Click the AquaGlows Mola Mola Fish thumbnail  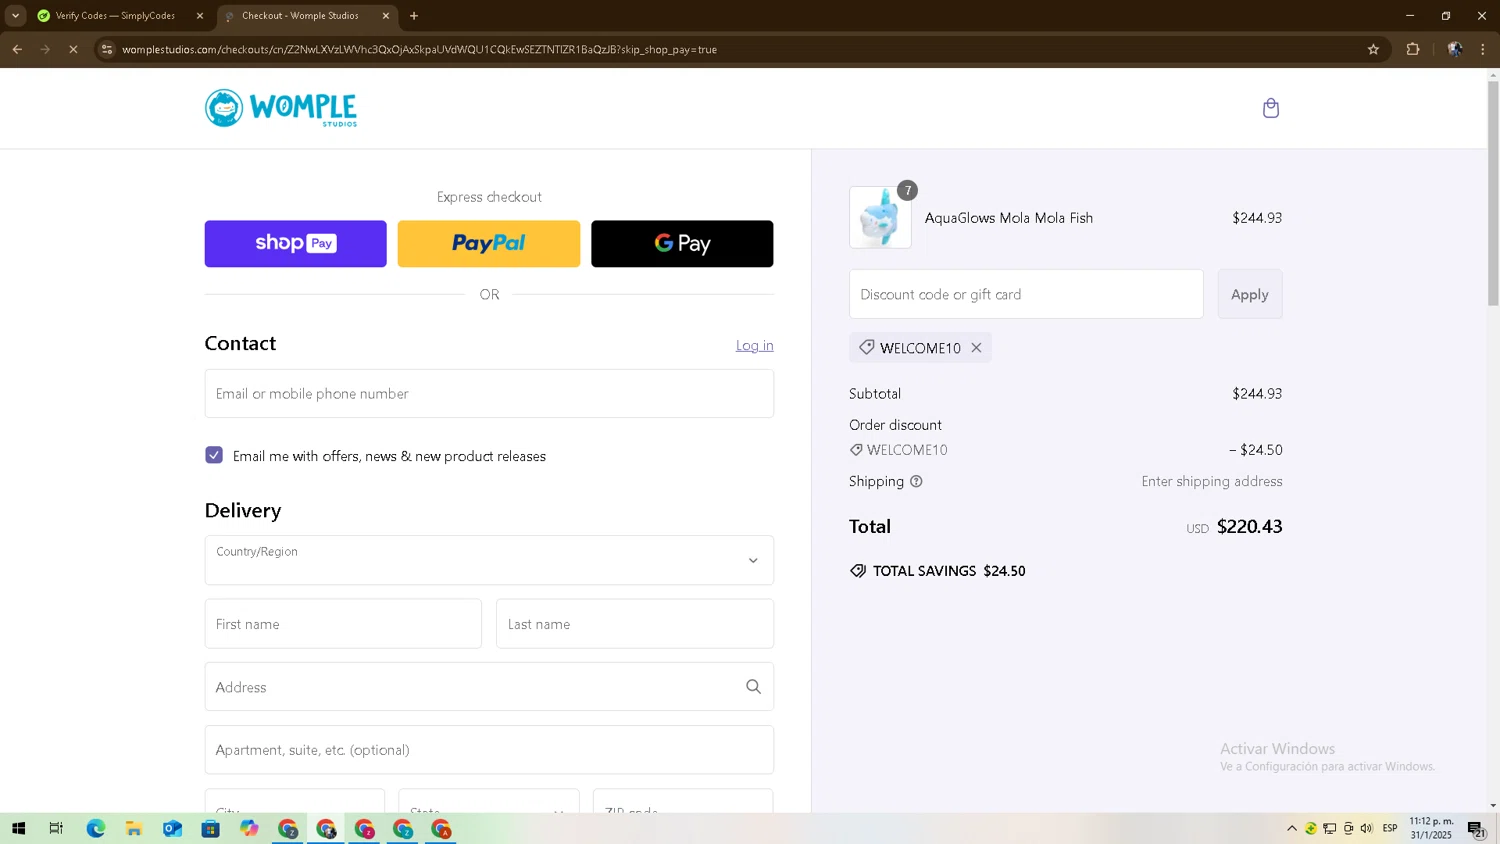pyautogui.click(x=880, y=217)
